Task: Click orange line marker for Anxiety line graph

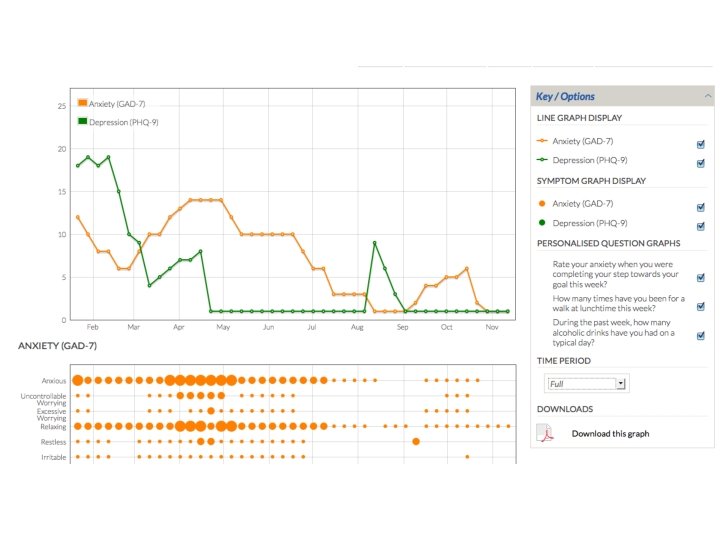Action: [542, 141]
